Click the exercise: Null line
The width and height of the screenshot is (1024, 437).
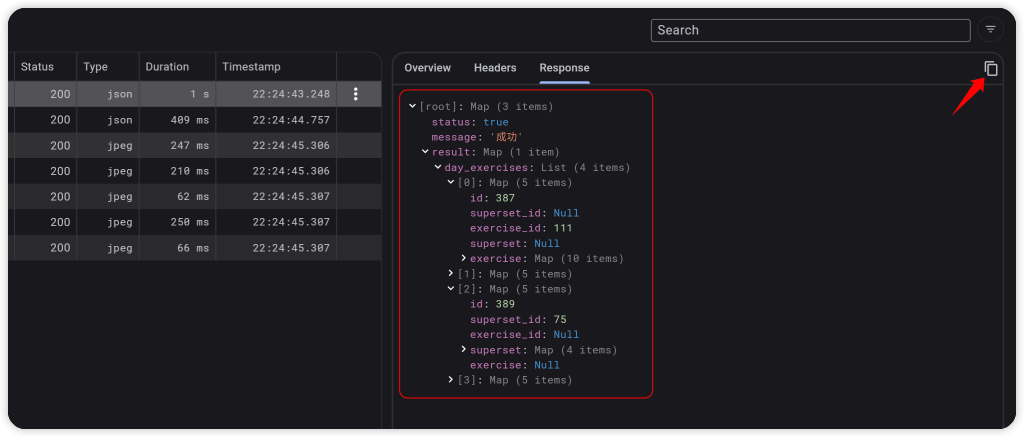pos(515,365)
